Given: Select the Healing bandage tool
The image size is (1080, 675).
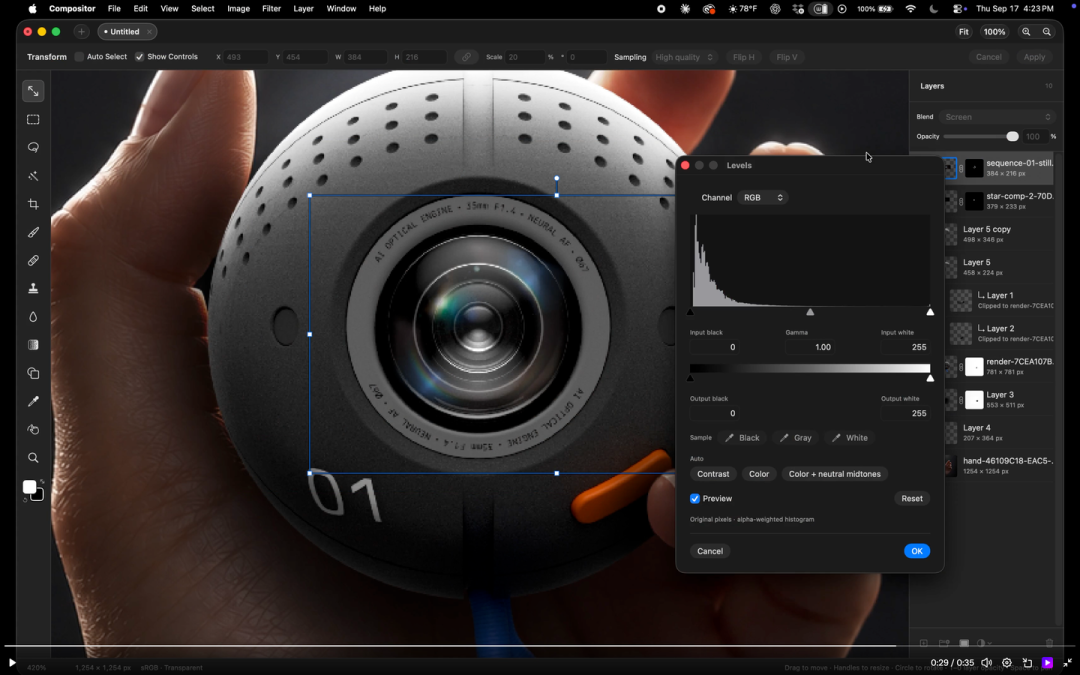Looking at the screenshot, I should tap(33, 260).
